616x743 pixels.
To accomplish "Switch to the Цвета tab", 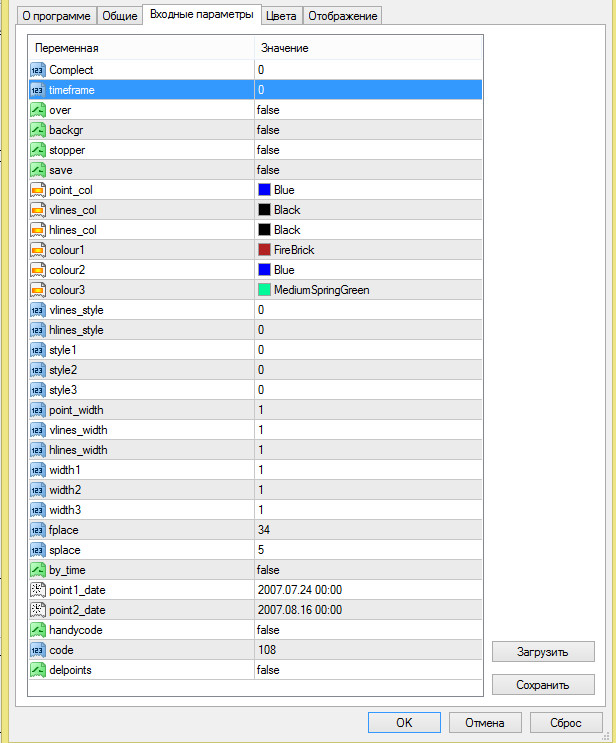I will point(281,16).
